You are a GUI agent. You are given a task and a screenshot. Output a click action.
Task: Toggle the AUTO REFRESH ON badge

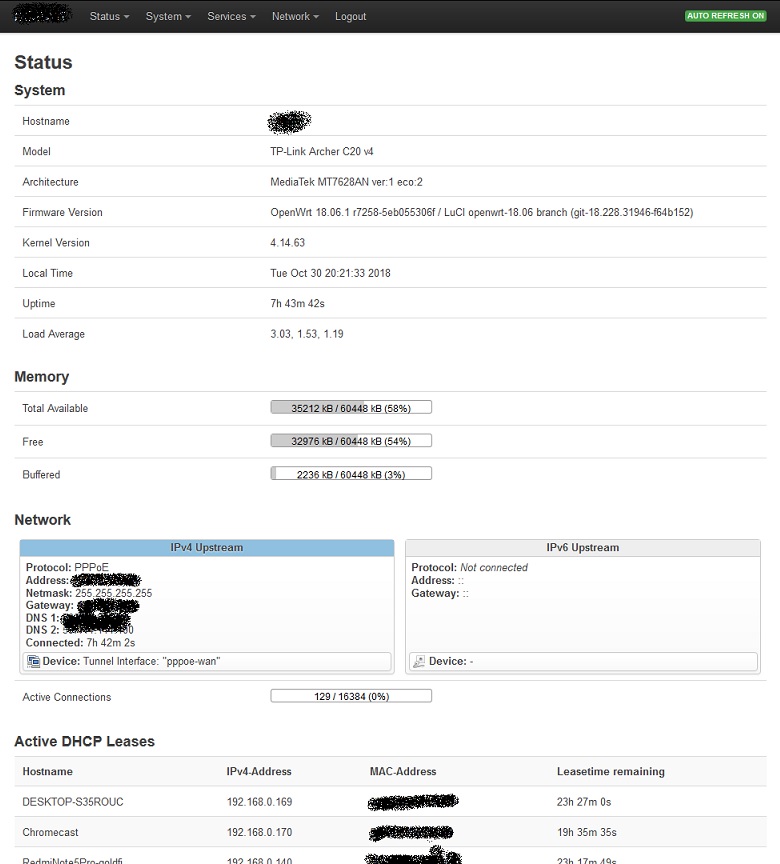coord(725,16)
